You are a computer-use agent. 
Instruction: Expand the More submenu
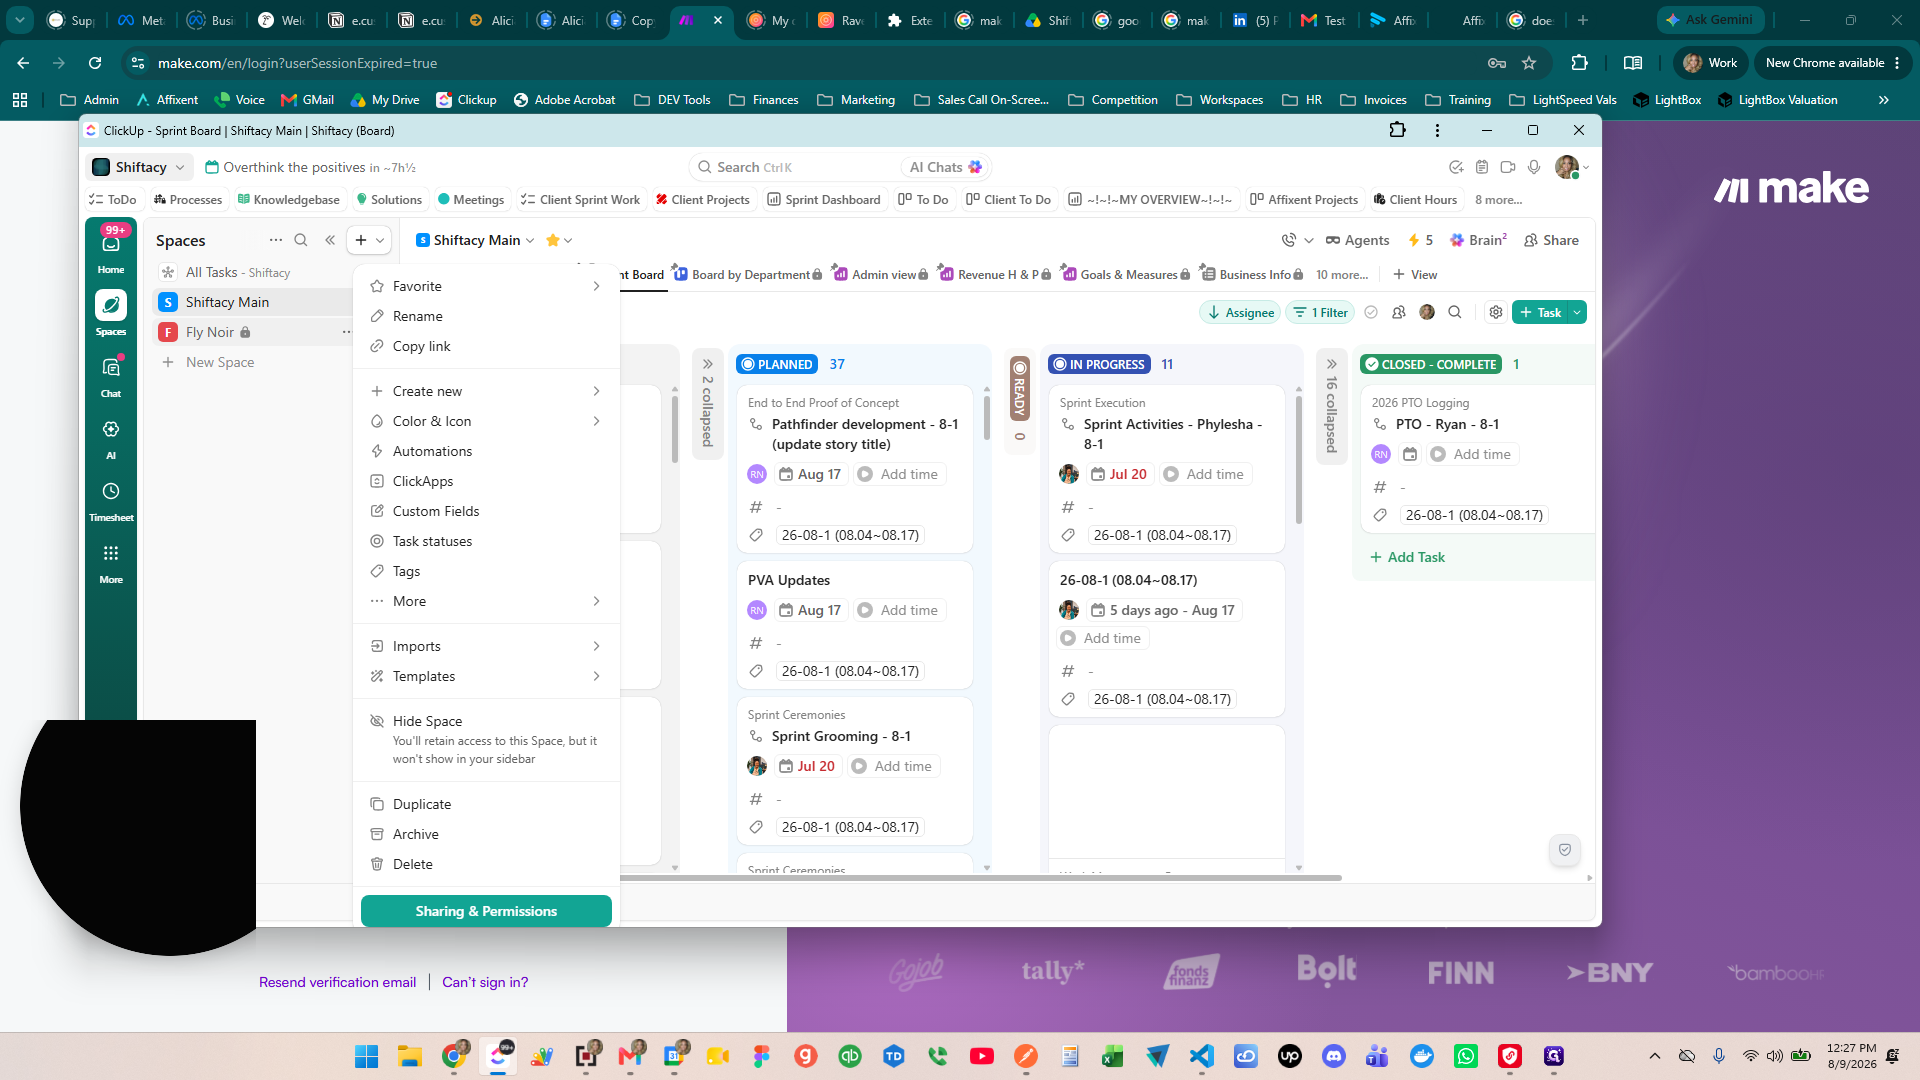[486, 601]
